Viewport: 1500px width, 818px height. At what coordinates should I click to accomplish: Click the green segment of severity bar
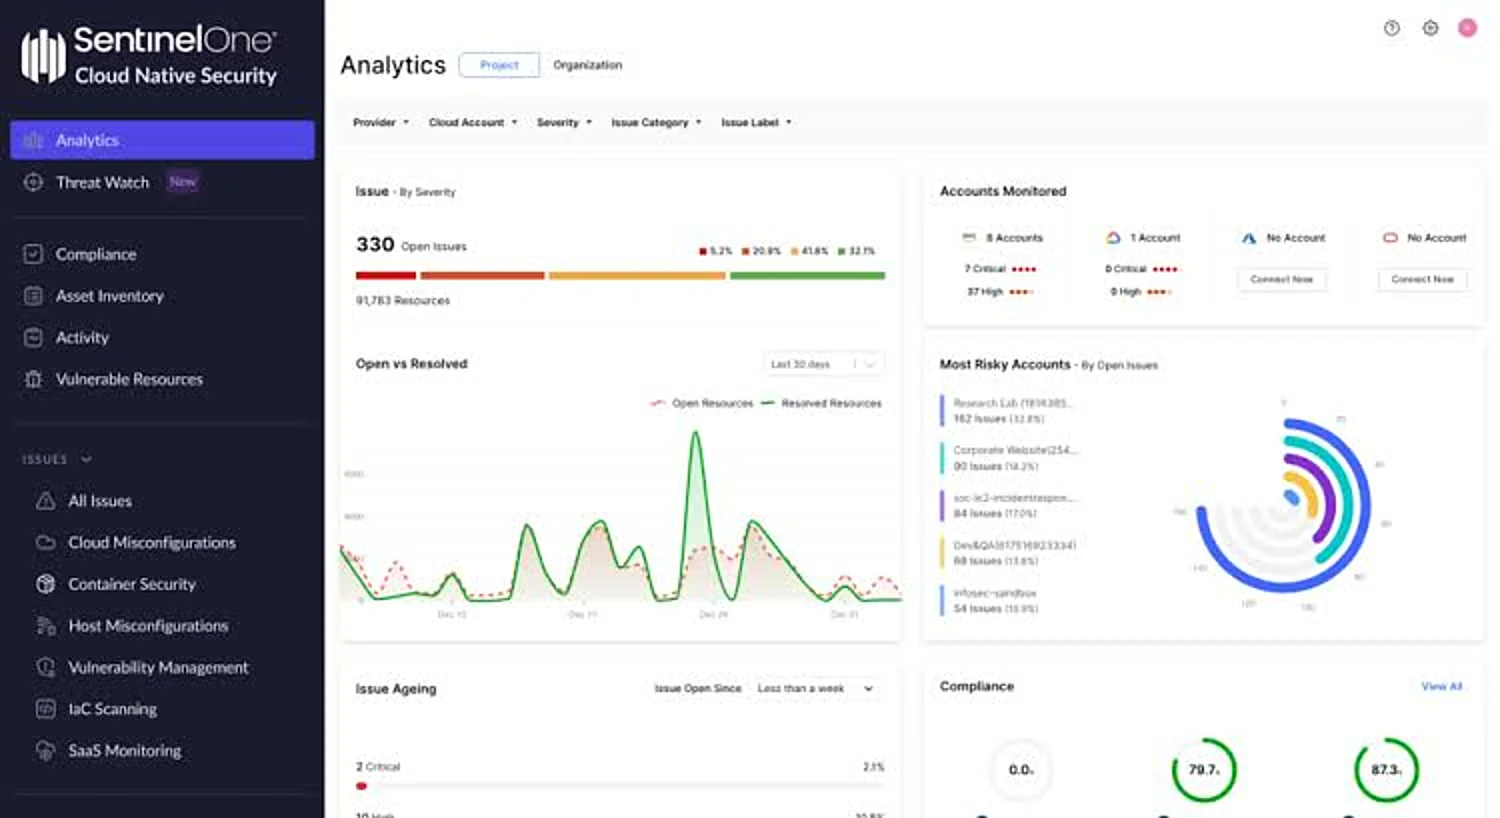coord(808,275)
